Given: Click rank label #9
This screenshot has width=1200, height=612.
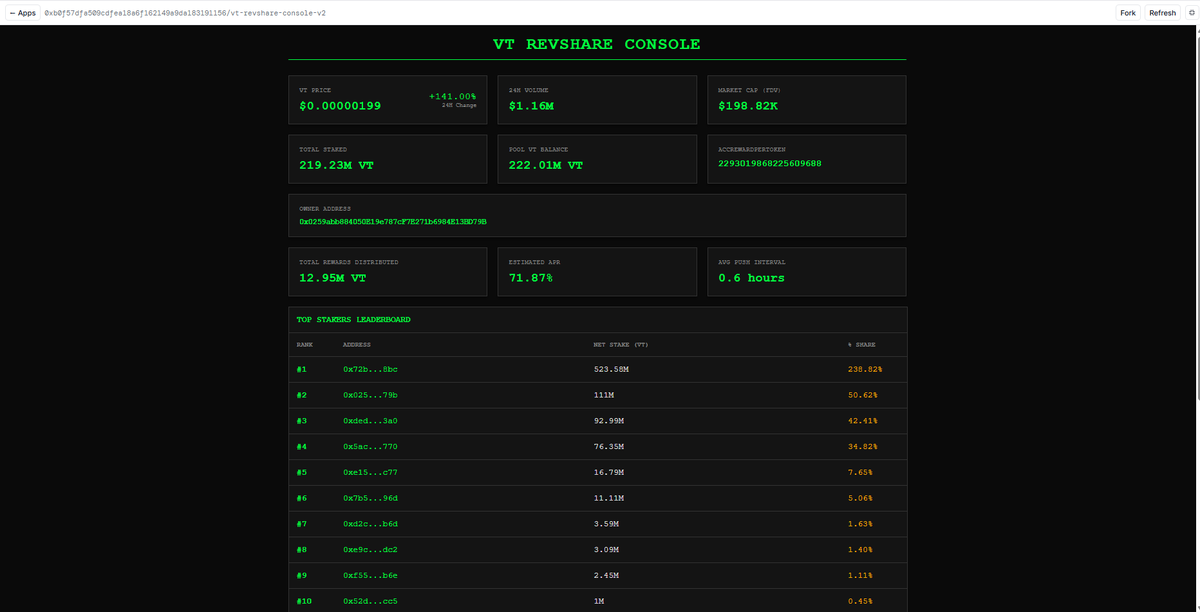Looking at the screenshot, I should 302,576.
